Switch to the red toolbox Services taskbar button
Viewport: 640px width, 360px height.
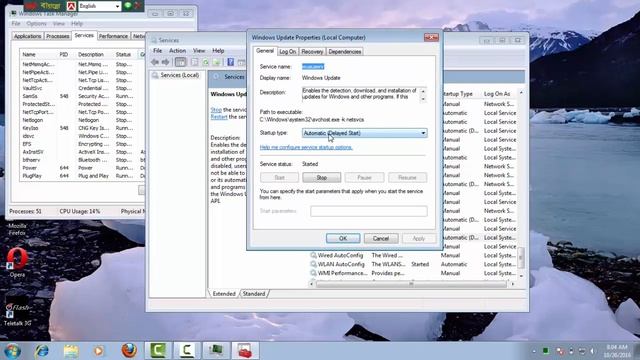[x=245, y=351]
